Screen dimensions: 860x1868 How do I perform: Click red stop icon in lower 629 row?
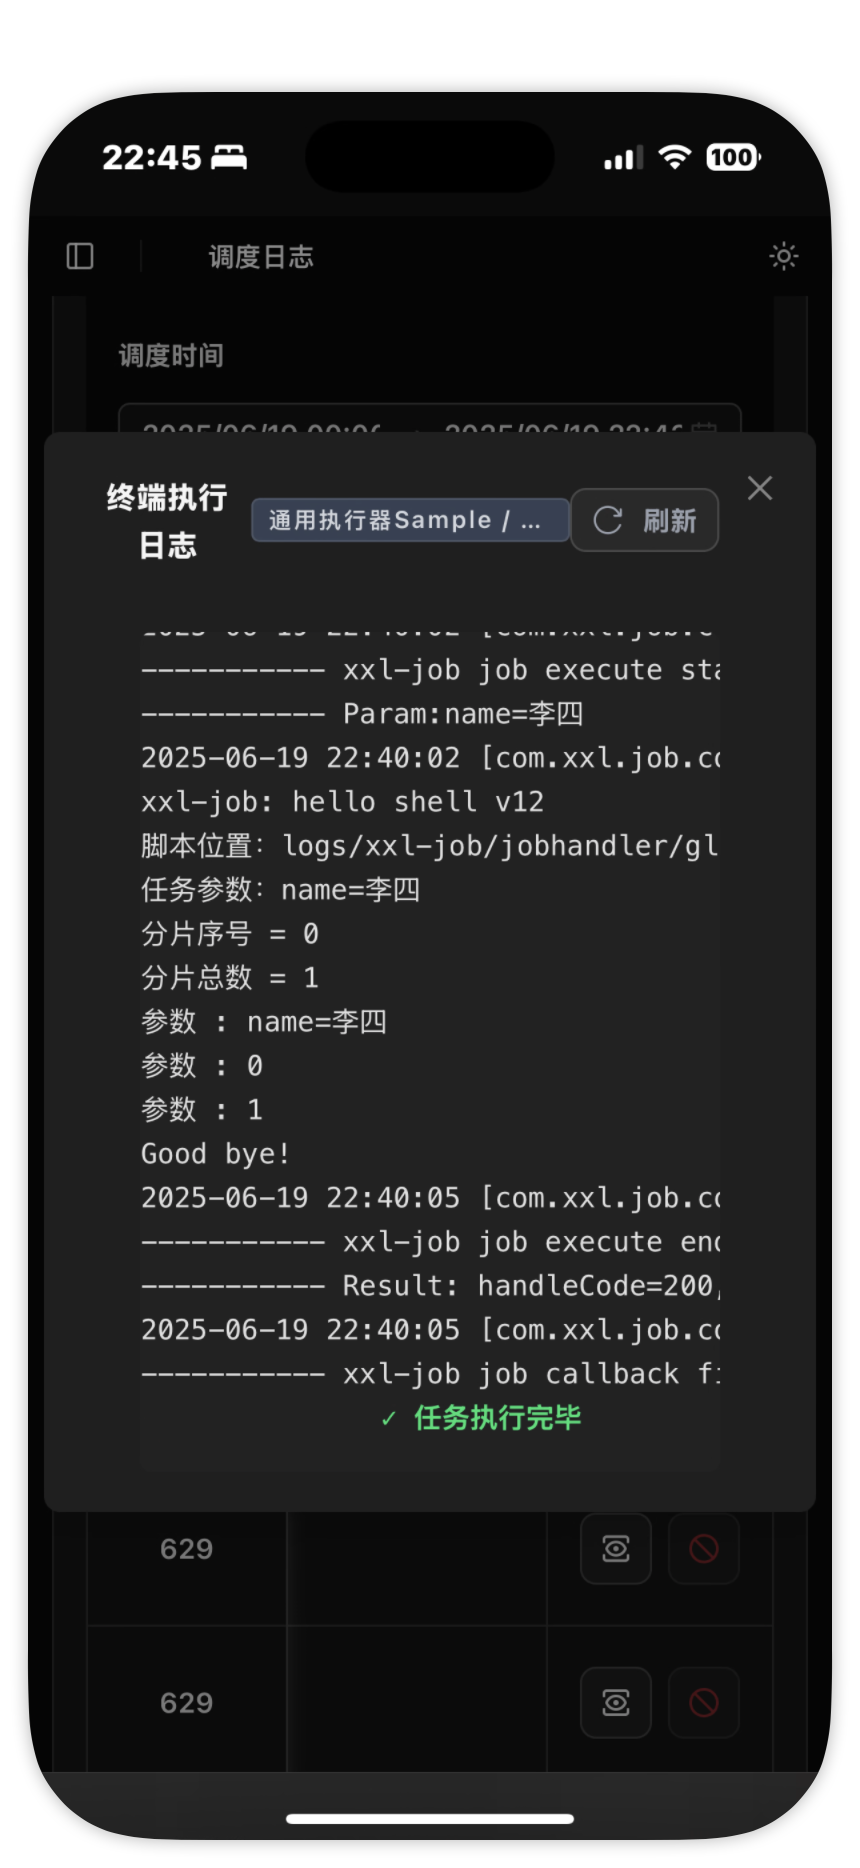[704, 1703]
